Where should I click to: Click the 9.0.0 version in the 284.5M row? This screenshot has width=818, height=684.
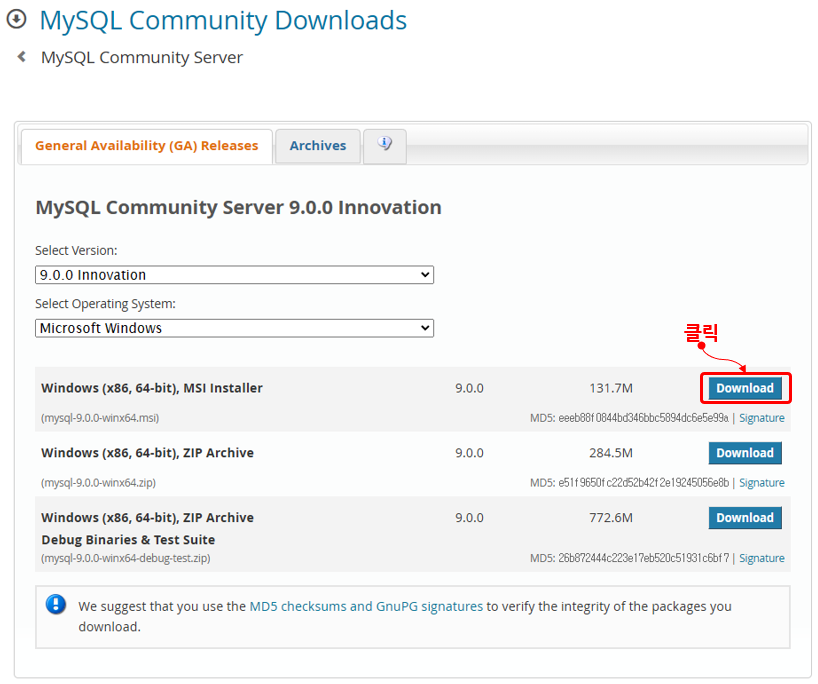tap(470, 453)
